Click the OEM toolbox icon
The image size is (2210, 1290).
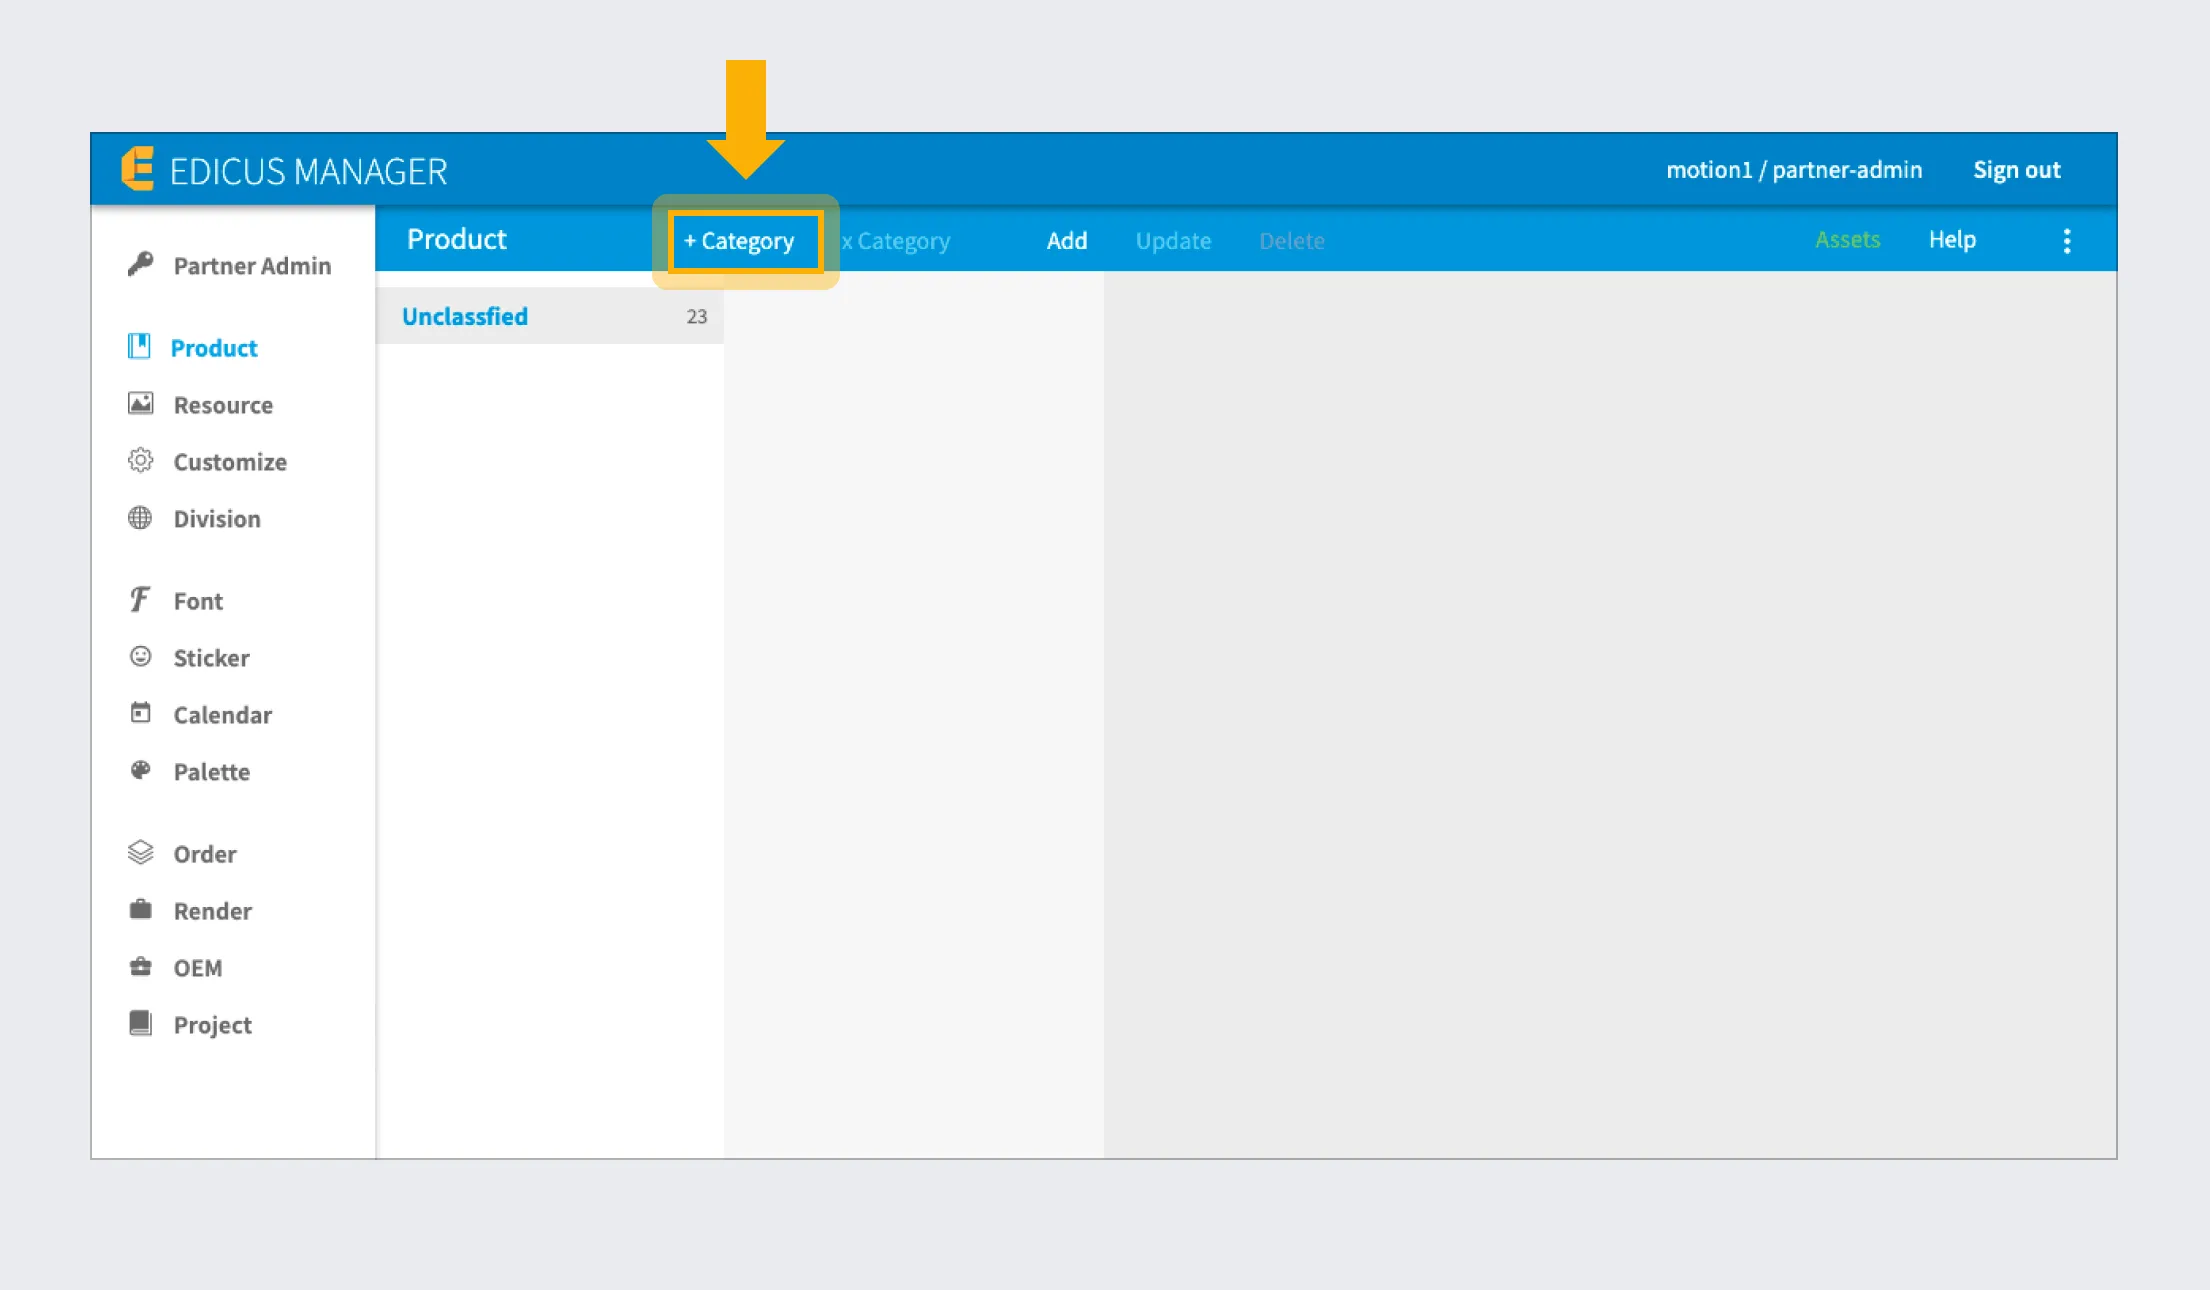140,966
